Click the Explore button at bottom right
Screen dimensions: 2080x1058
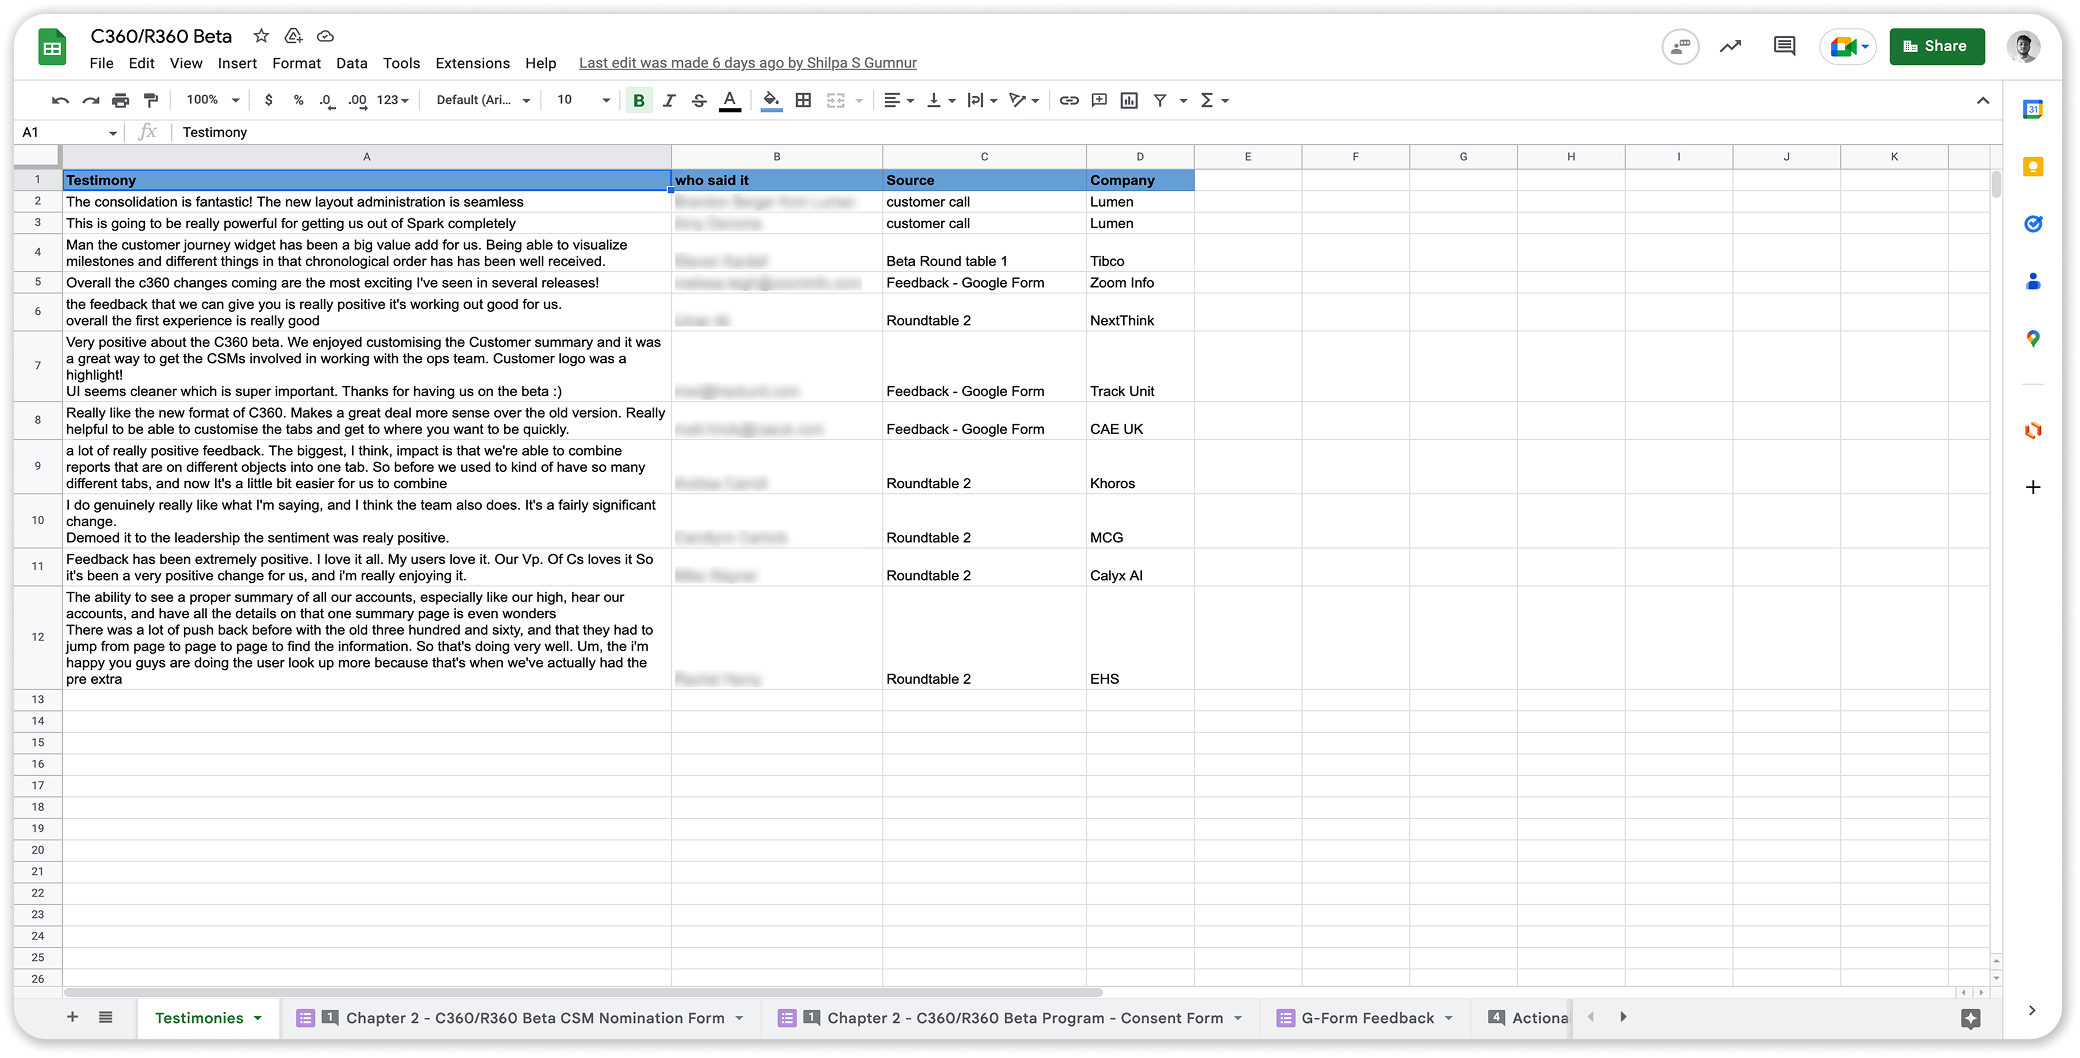[1970, 1018]
